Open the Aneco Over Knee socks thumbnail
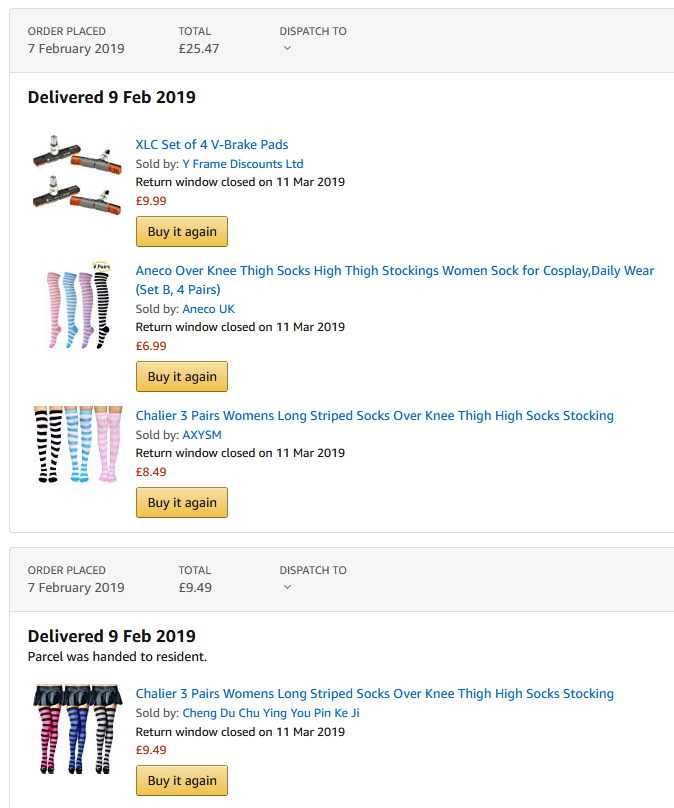 pos(78,305)
